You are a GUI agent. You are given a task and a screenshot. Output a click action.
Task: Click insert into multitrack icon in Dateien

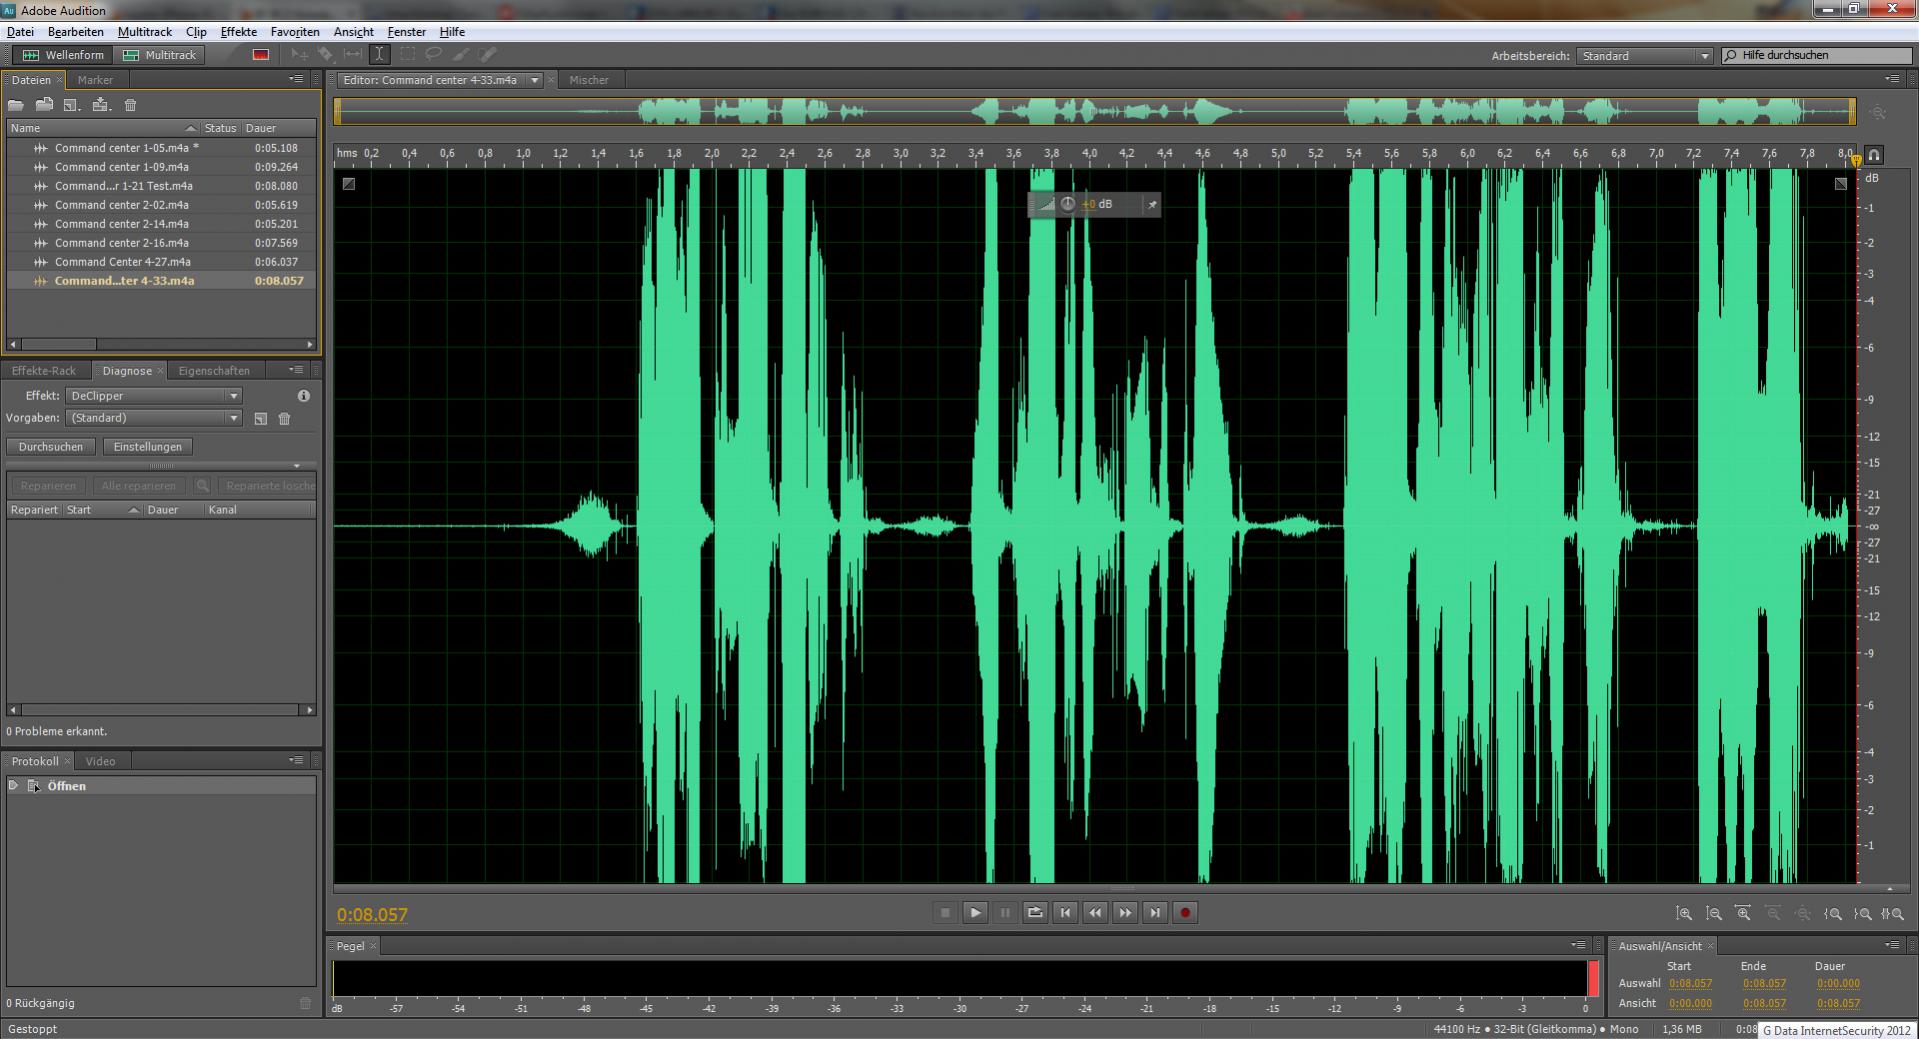(100, 105)
